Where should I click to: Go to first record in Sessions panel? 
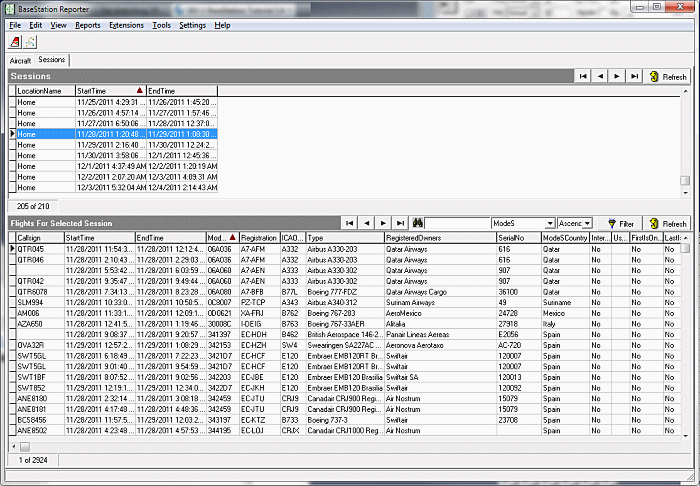click(583, 76)
